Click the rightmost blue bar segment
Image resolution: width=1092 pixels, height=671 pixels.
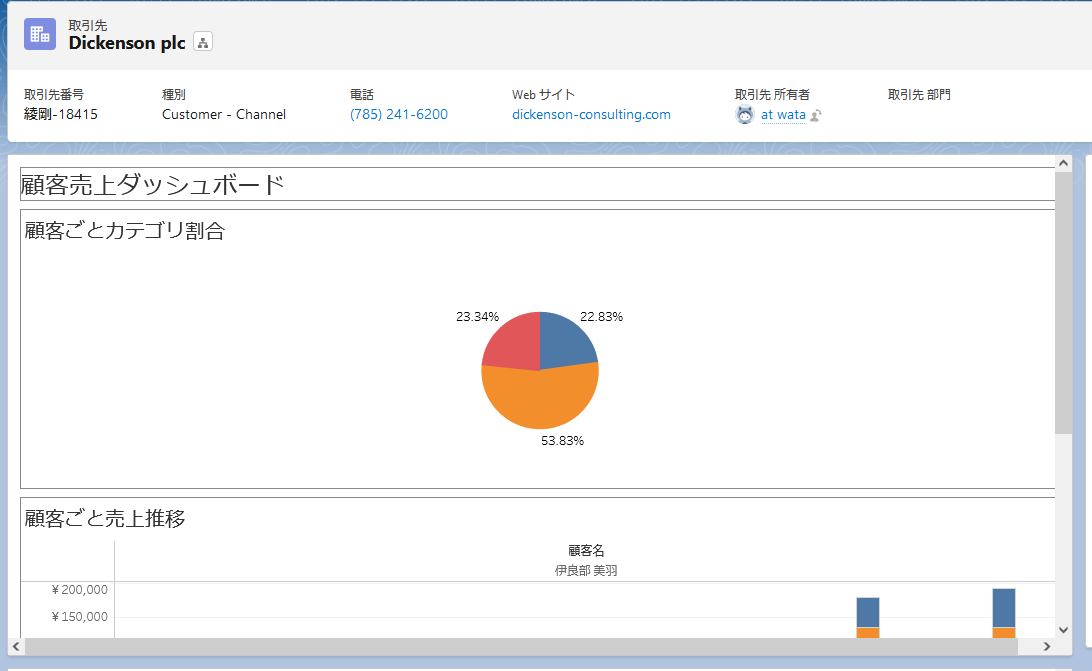[x=1004, y=608]
